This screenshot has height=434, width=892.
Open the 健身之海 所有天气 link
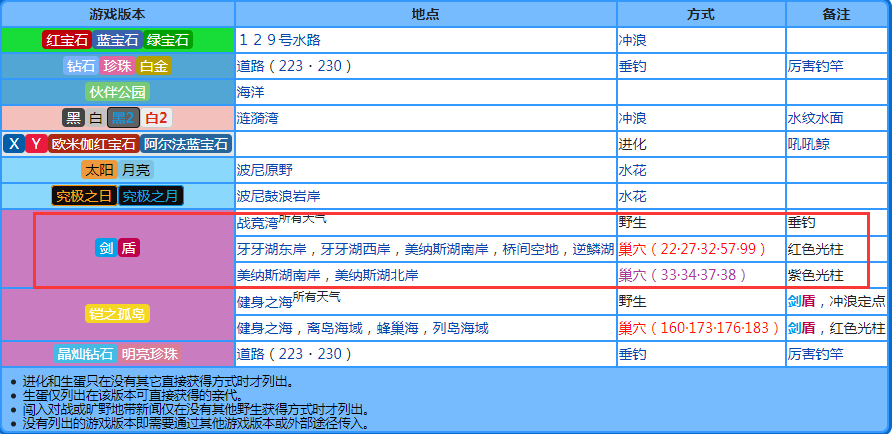pyautogui.click(x=289, y=300)
